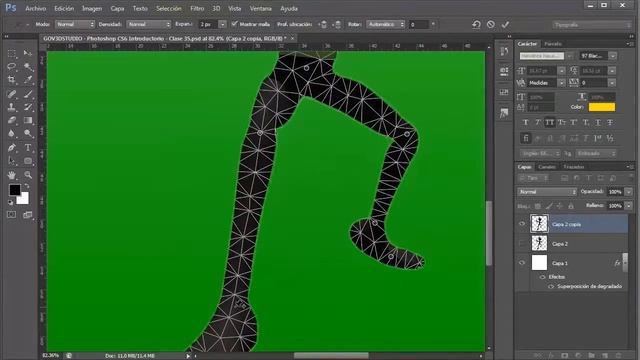
Task: Click the white background color swatch
Action: pos(24,199)
